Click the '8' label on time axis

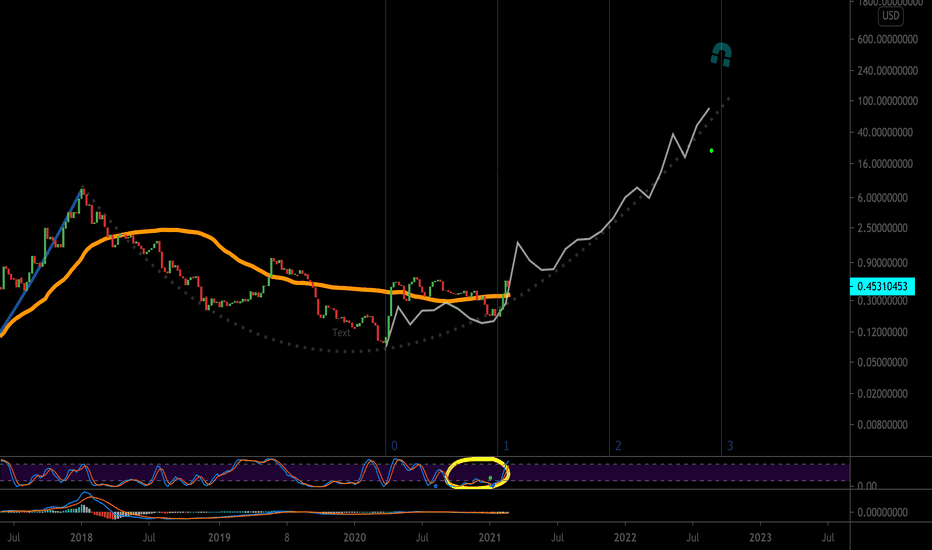tap(287, 538)
